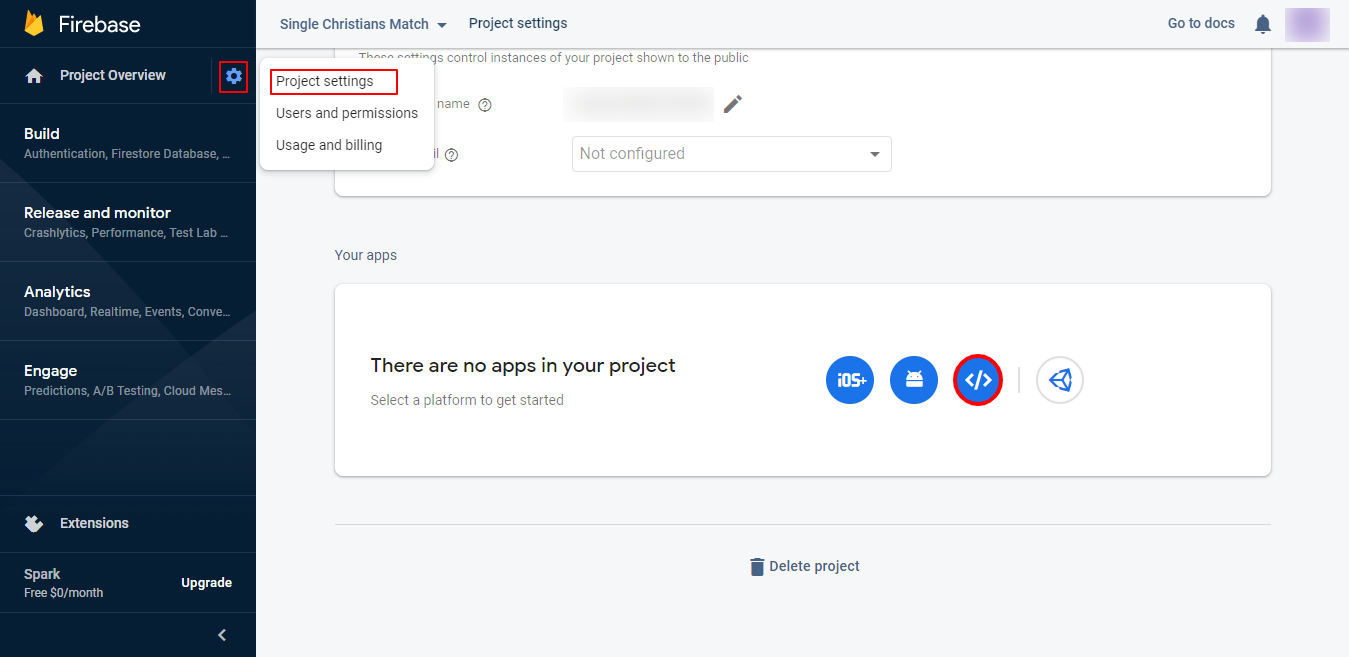Click the Project settings page title

point(518,23)
